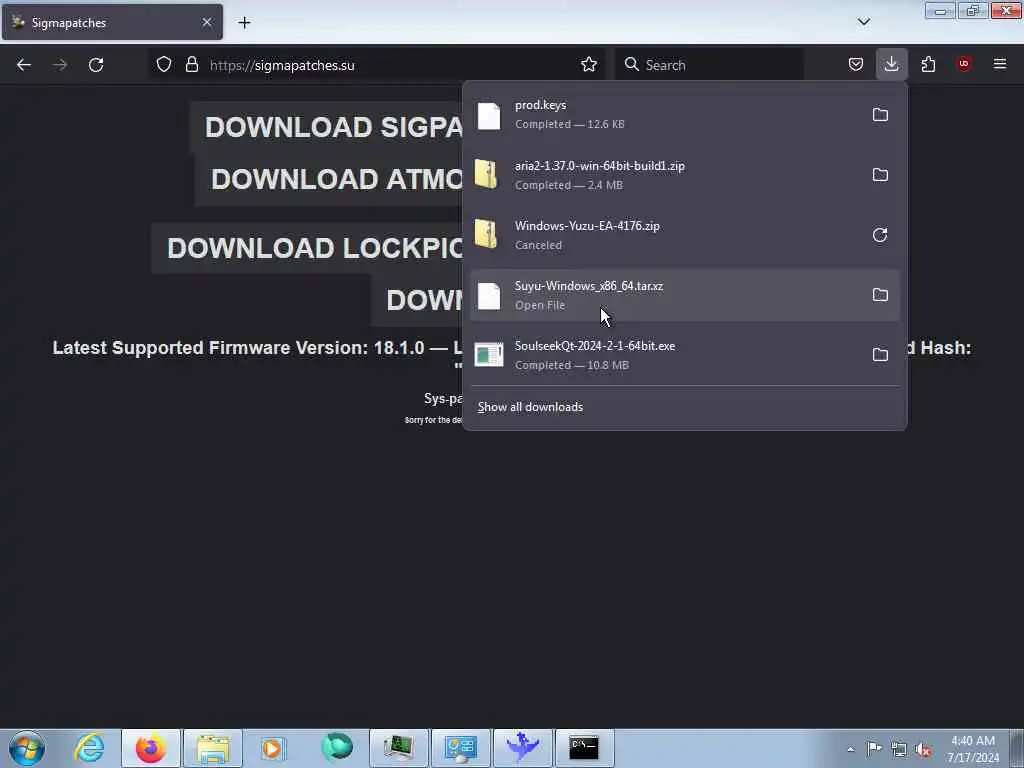Open the extensions puzzle icon
This screenshot has width=1024, height=768.
928,65
